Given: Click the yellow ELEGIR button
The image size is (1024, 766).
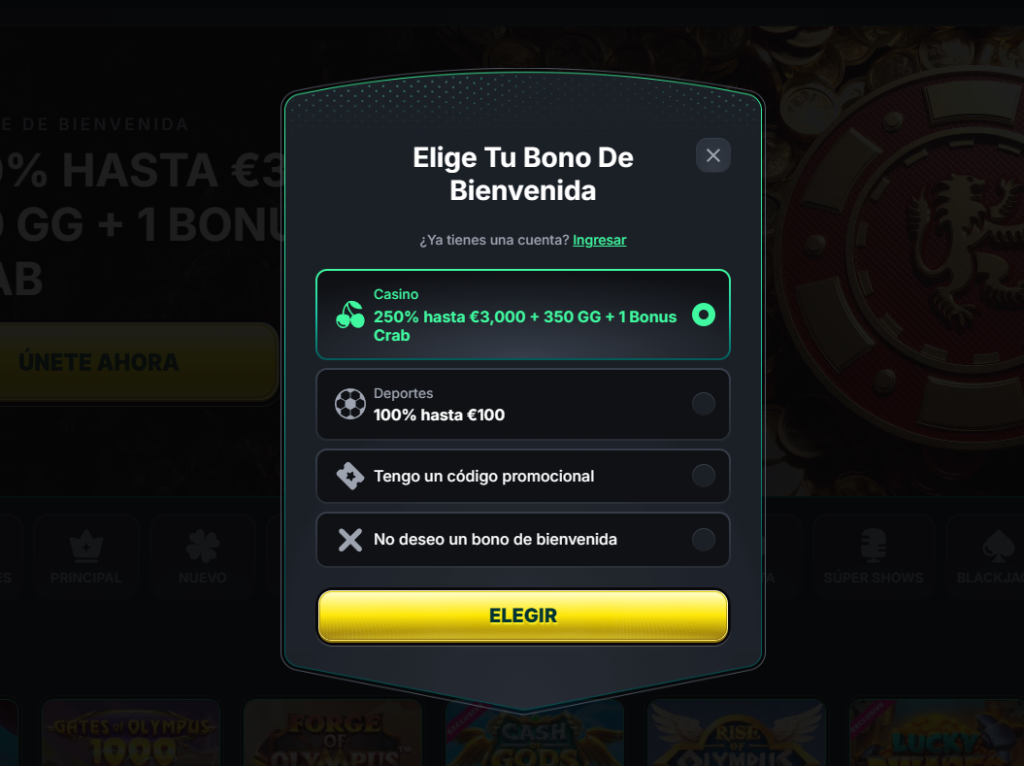Looking at the screenshot, I should [x=522, y=616].
